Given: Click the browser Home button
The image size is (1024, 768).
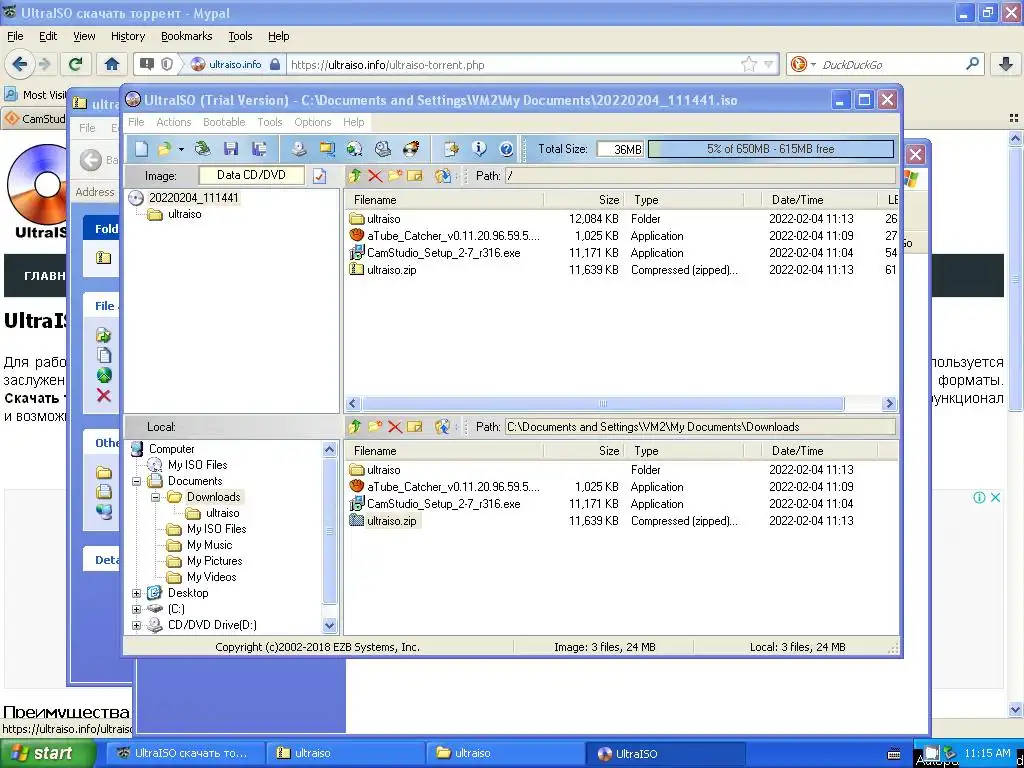Looking at the screenshot, I should (x=112, y=64).
